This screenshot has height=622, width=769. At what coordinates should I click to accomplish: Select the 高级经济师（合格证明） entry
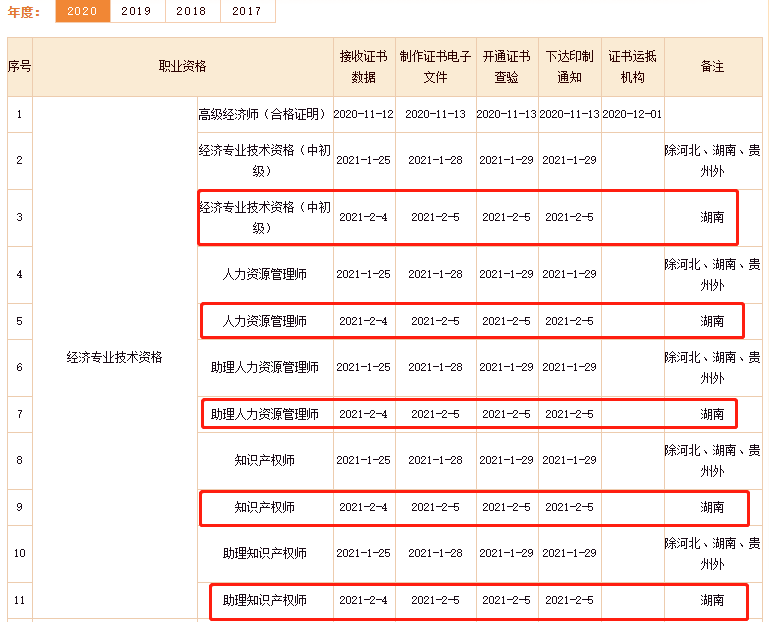click(x=264, y=114)
